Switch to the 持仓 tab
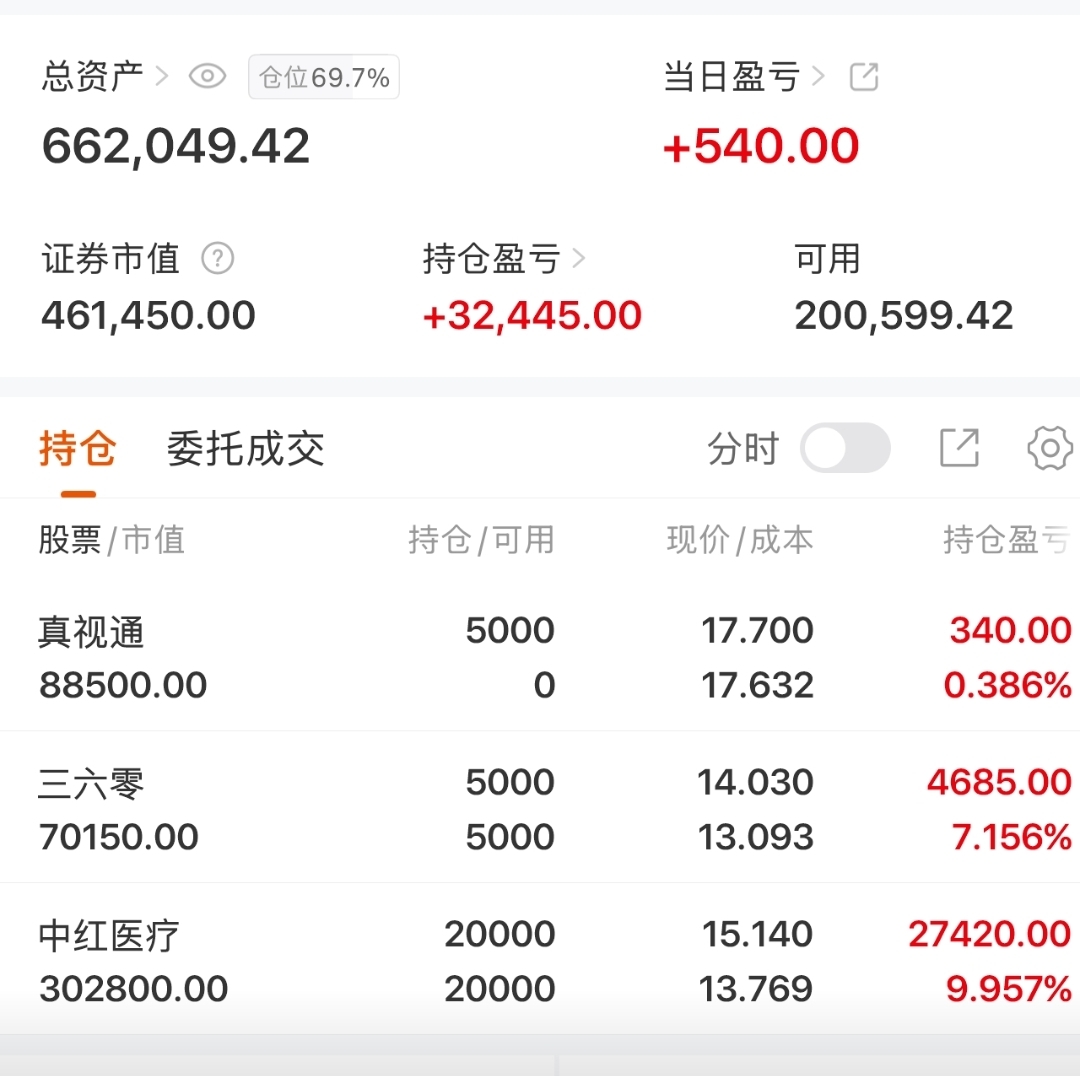Image resolution: width=1080 pixels, height=1076 pixels. tap(78, 449)
